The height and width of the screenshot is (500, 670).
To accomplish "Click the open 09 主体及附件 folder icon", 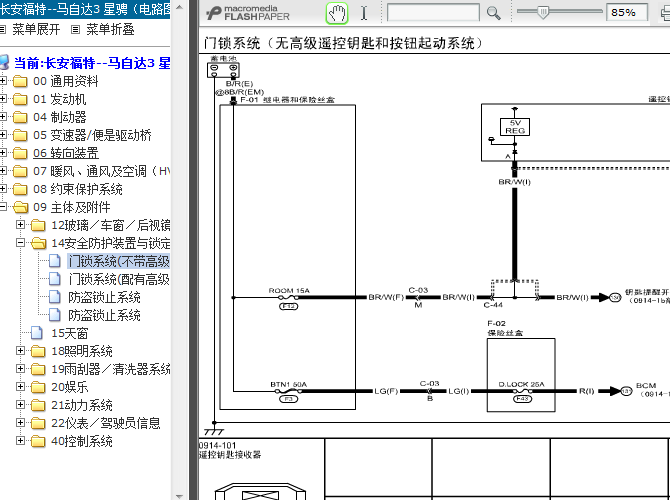I will pos(20,207).
